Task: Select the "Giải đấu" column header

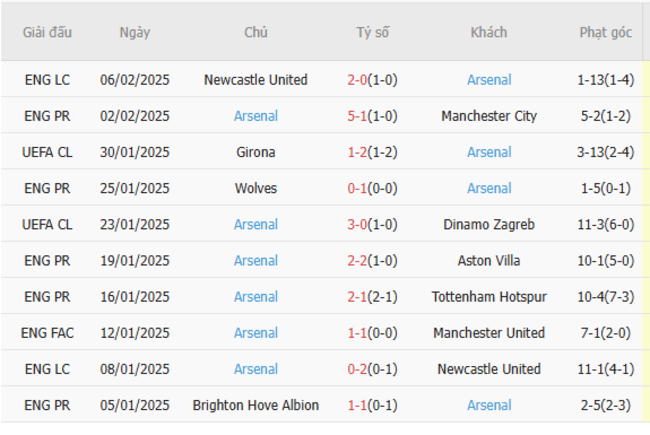Action: pyautogui.click(x=47, y=32)
